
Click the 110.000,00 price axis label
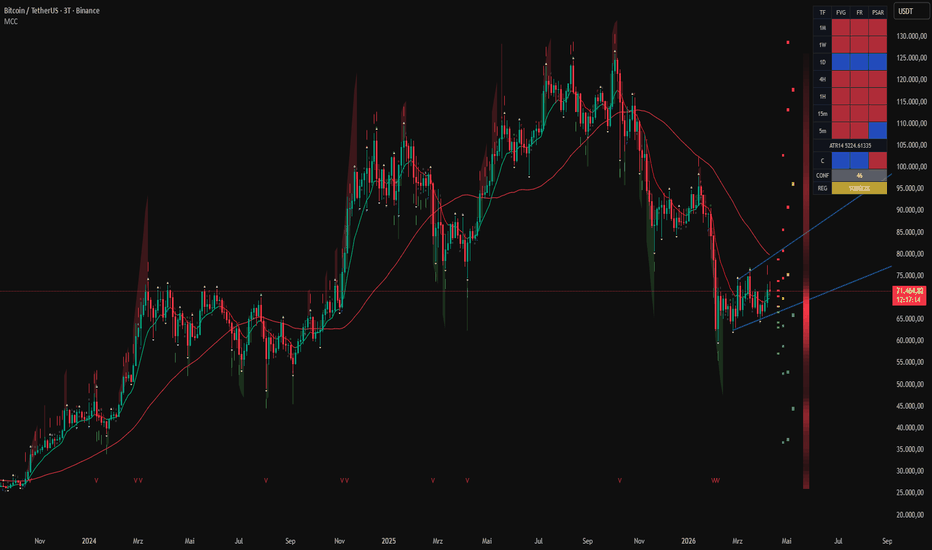click(910, 124)
